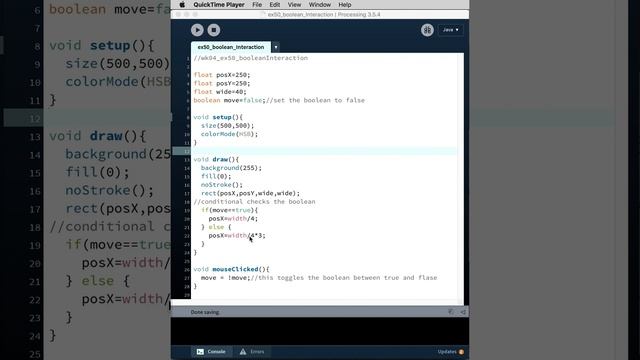640x360 pixels.
Task: Click the 'void draw(){' line
Action: pyautogui.click(x=216, y=160)
